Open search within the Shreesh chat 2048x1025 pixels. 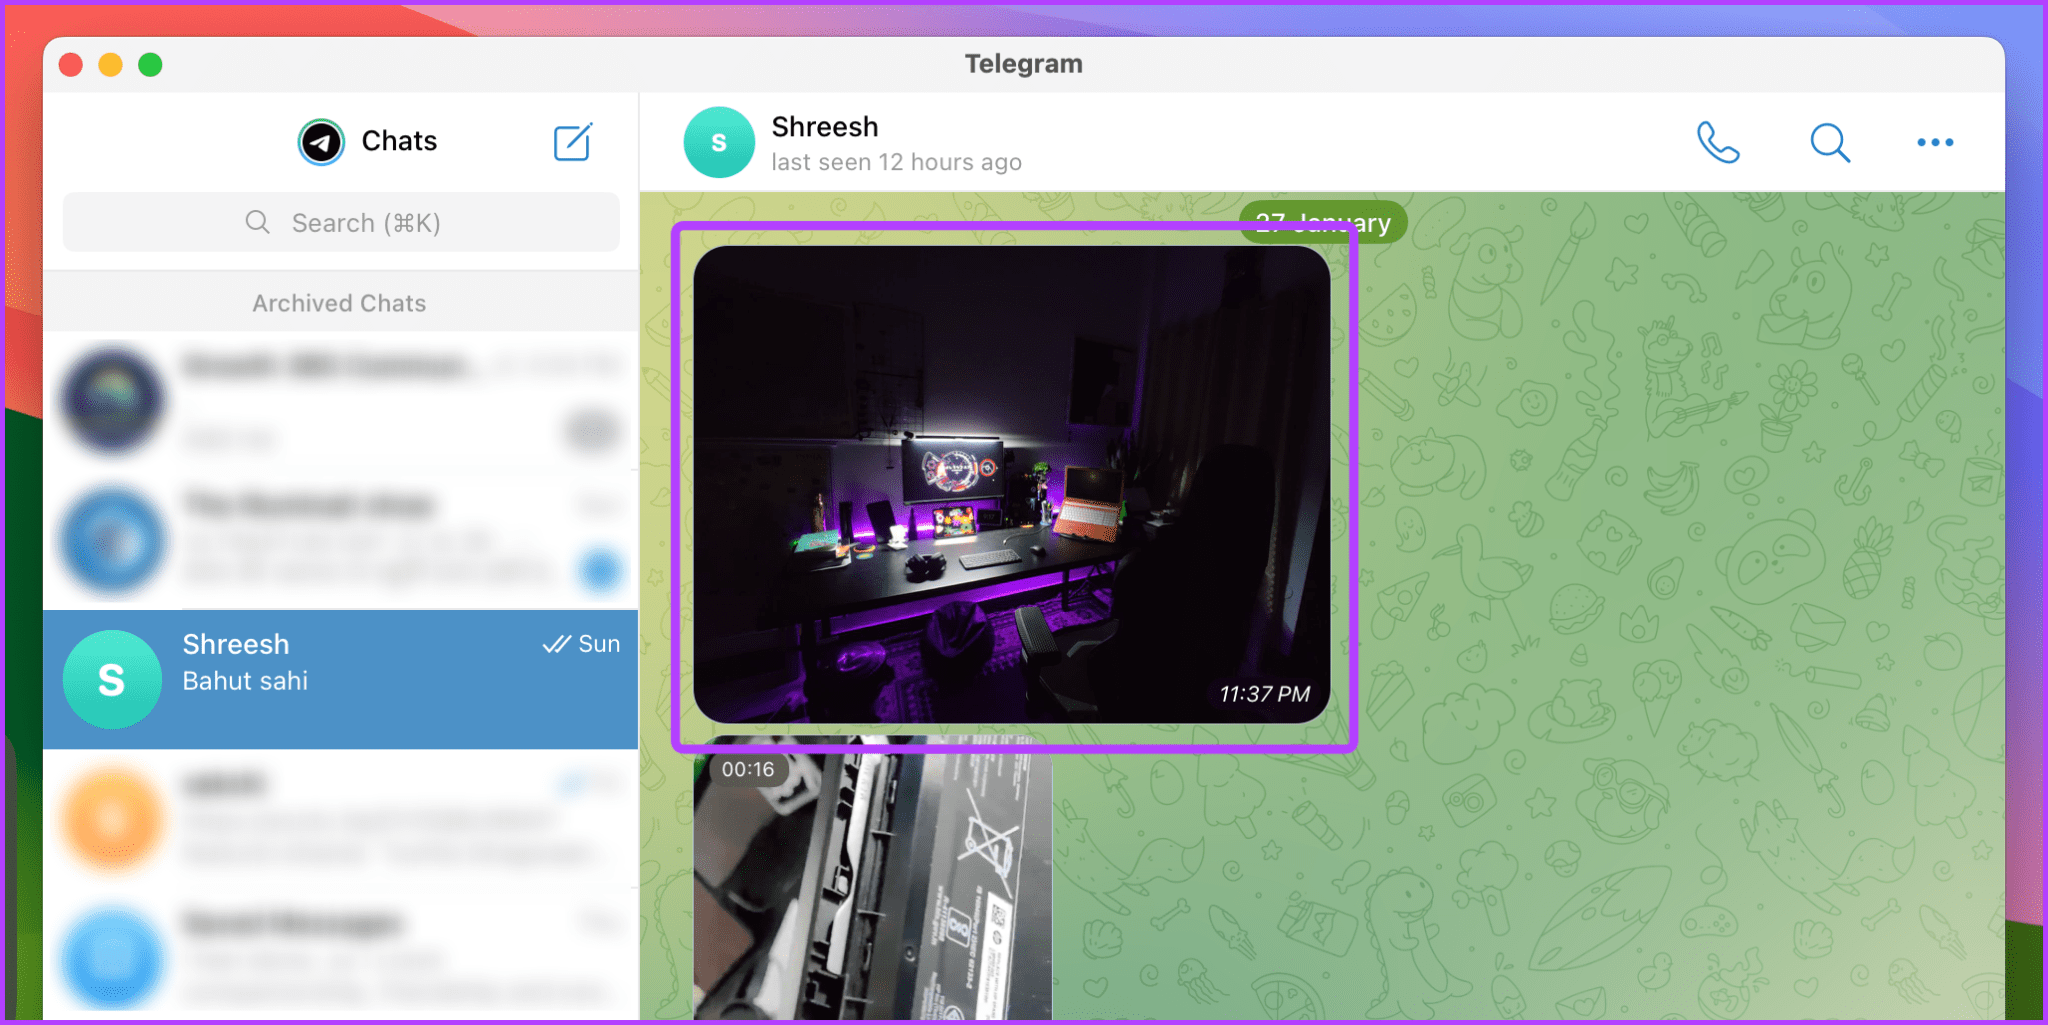tap(1829, 142)
